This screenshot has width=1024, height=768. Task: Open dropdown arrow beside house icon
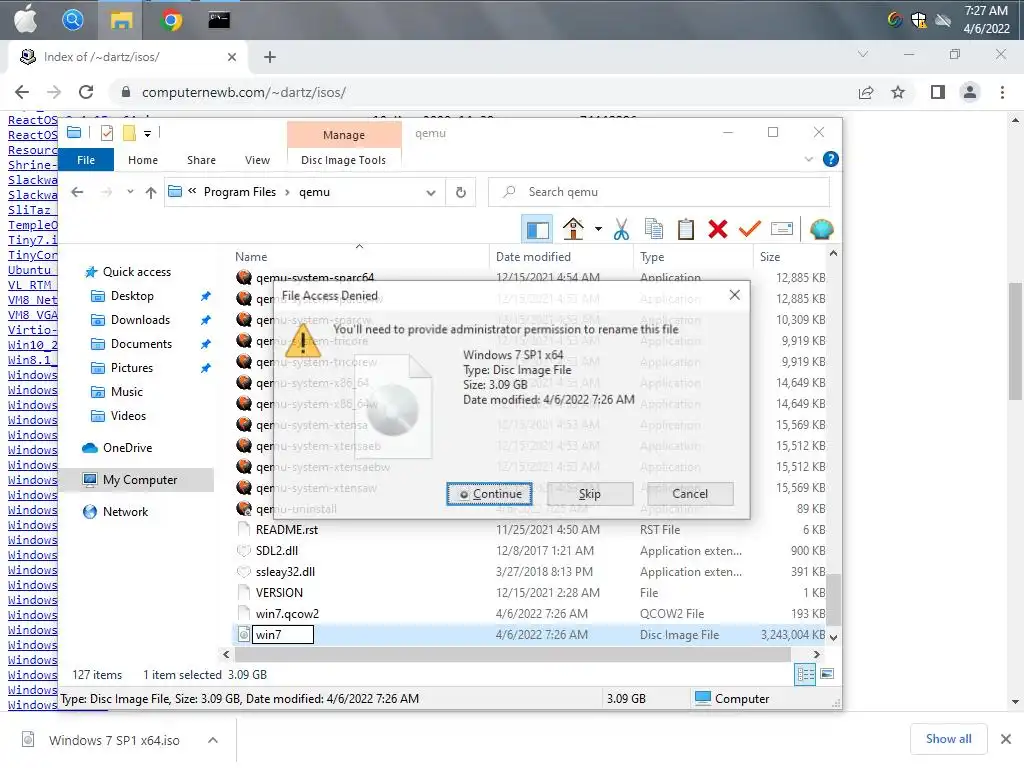click(598, 229)
